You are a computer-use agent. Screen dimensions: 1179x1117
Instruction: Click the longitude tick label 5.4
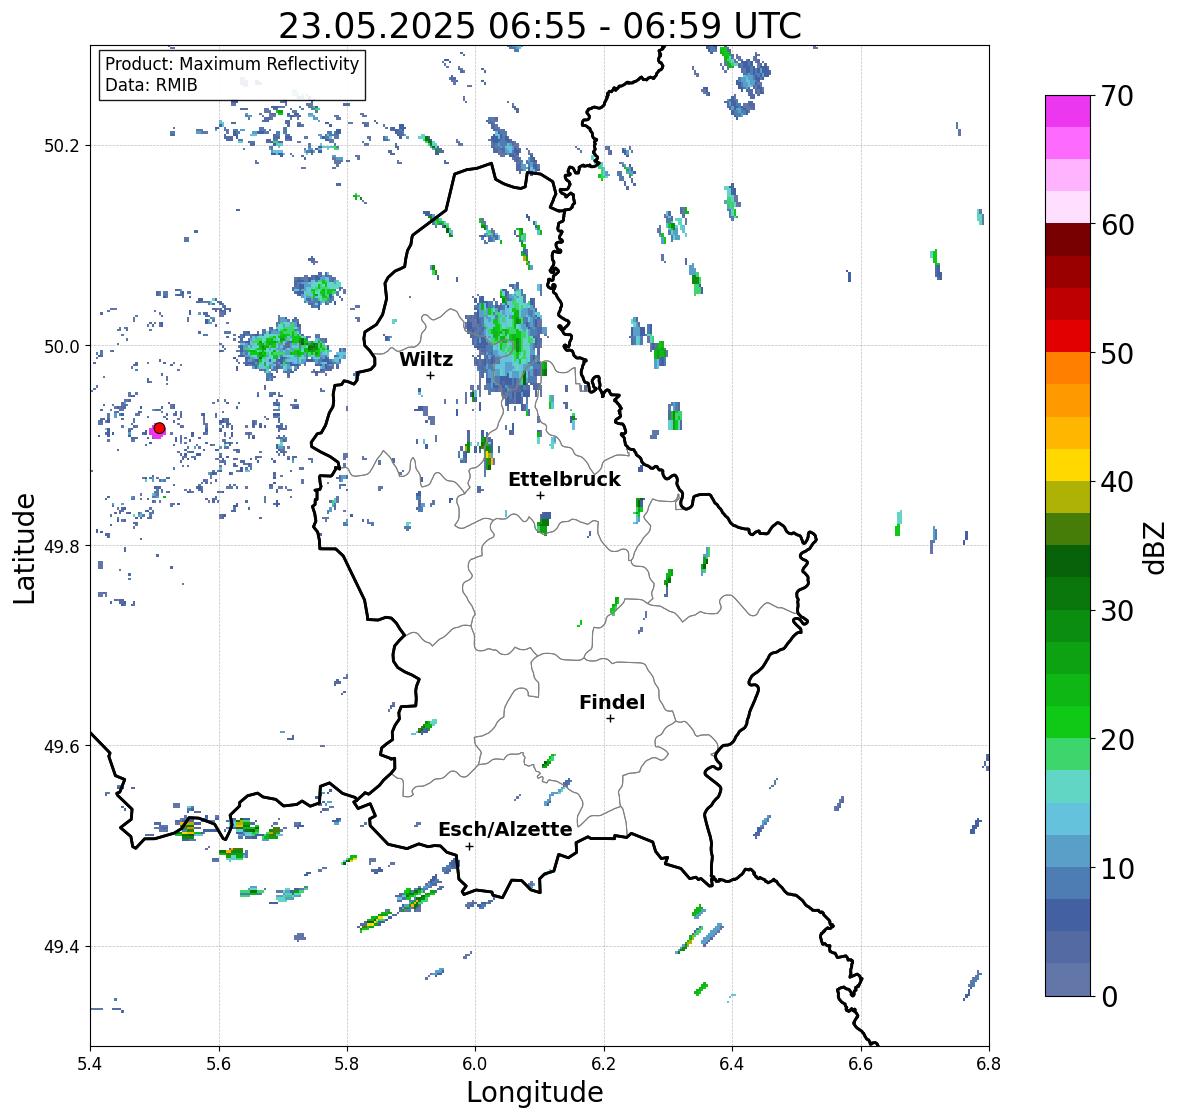[x=90, y=1064]
